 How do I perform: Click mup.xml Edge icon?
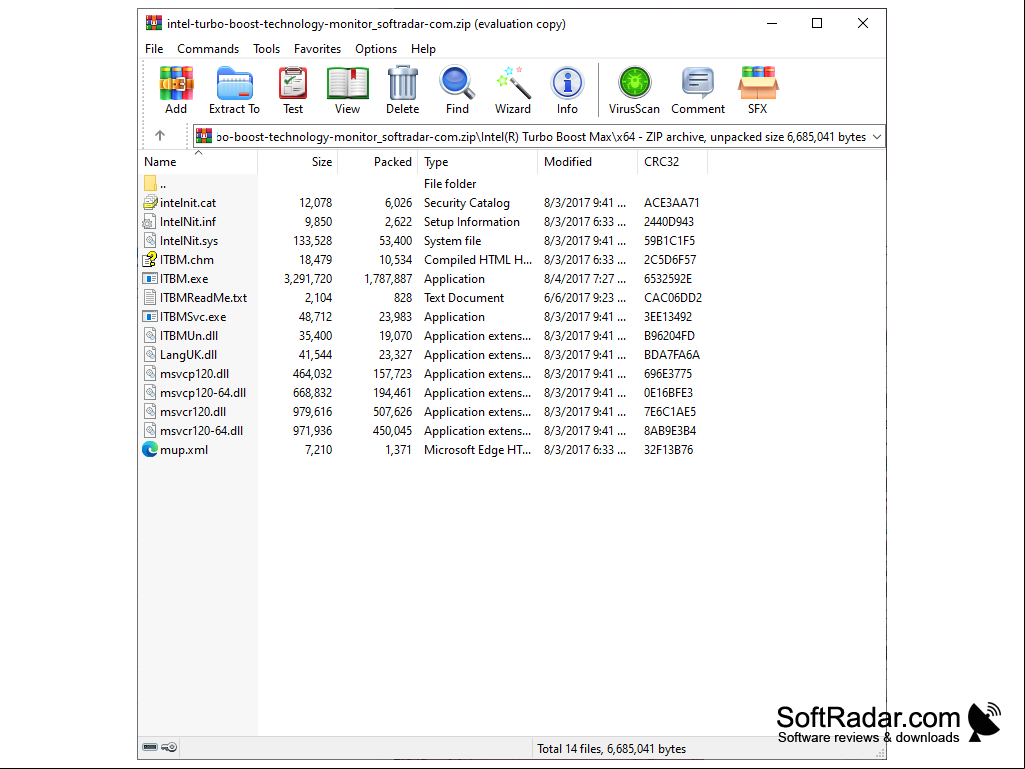150,450
